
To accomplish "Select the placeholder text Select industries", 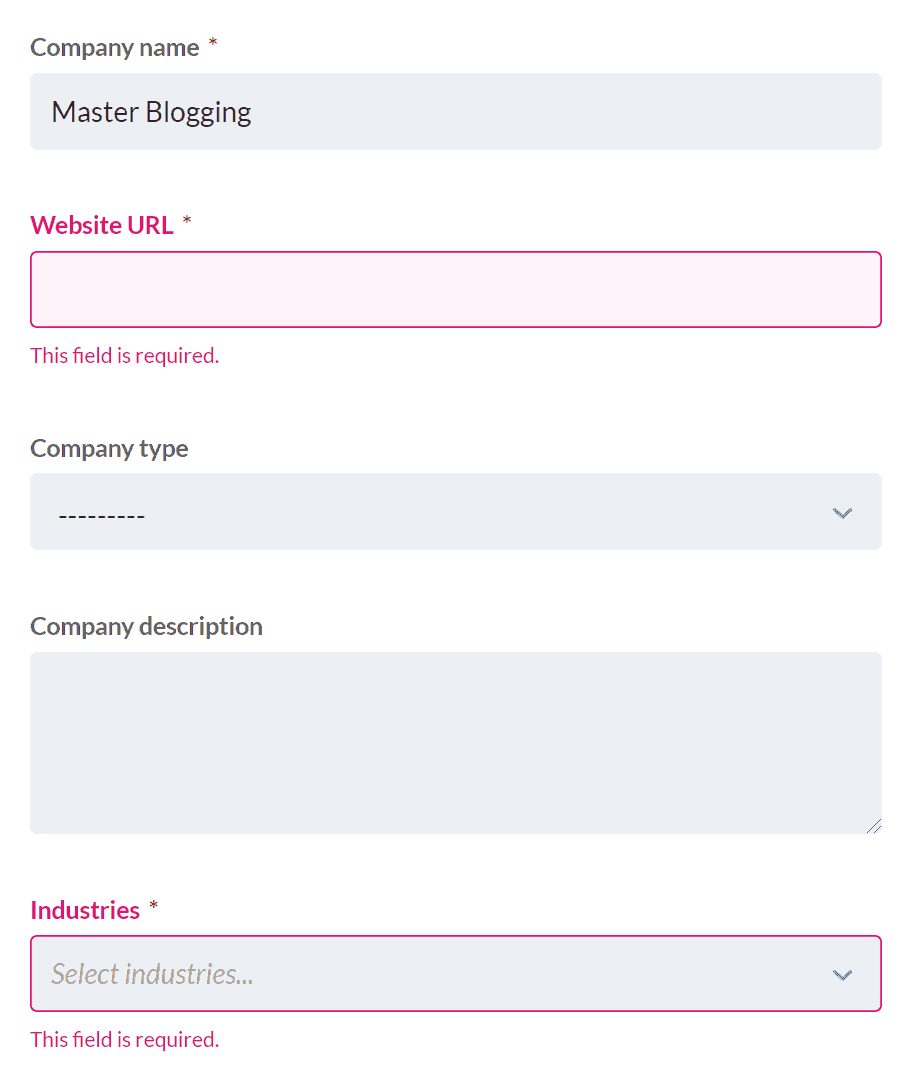I will point(152,973).
